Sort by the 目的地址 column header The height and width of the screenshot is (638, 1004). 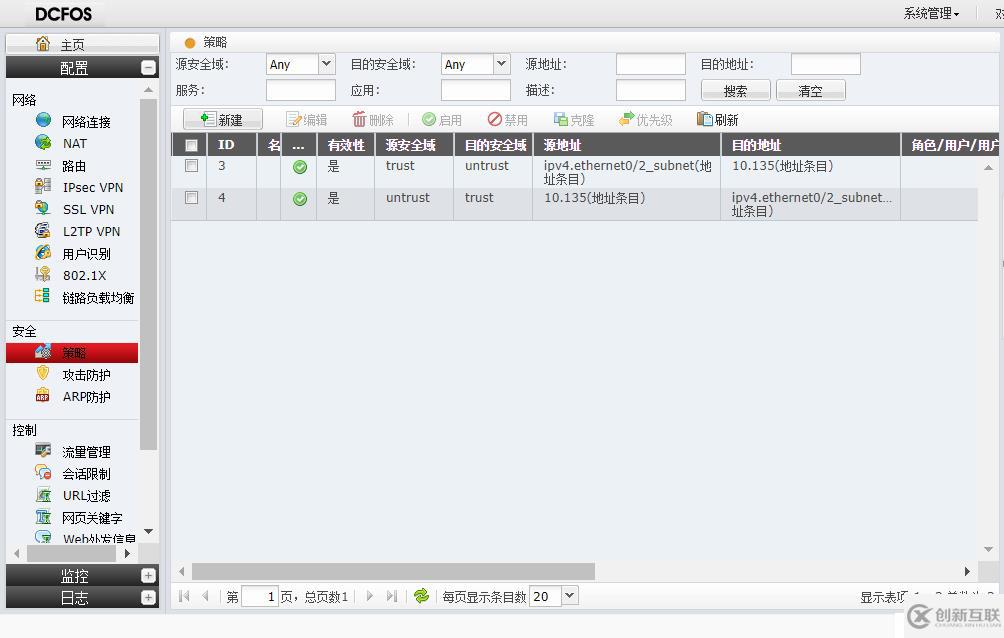[x=810, y=145]
